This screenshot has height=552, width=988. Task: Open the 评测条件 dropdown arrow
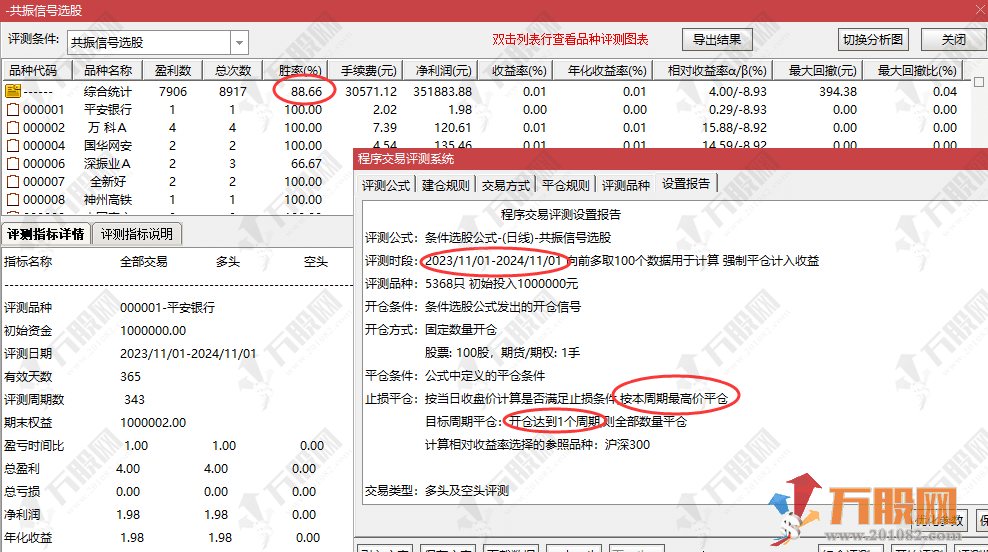239,43
